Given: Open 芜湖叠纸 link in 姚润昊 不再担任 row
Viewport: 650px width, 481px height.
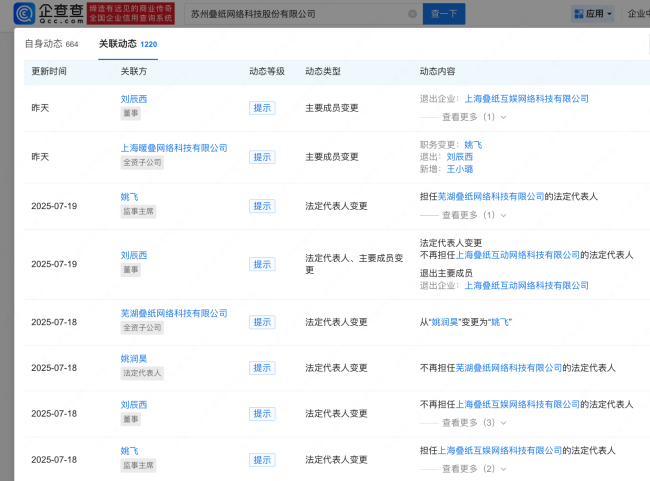Looking at the screenshot, I should coord(509,368).
